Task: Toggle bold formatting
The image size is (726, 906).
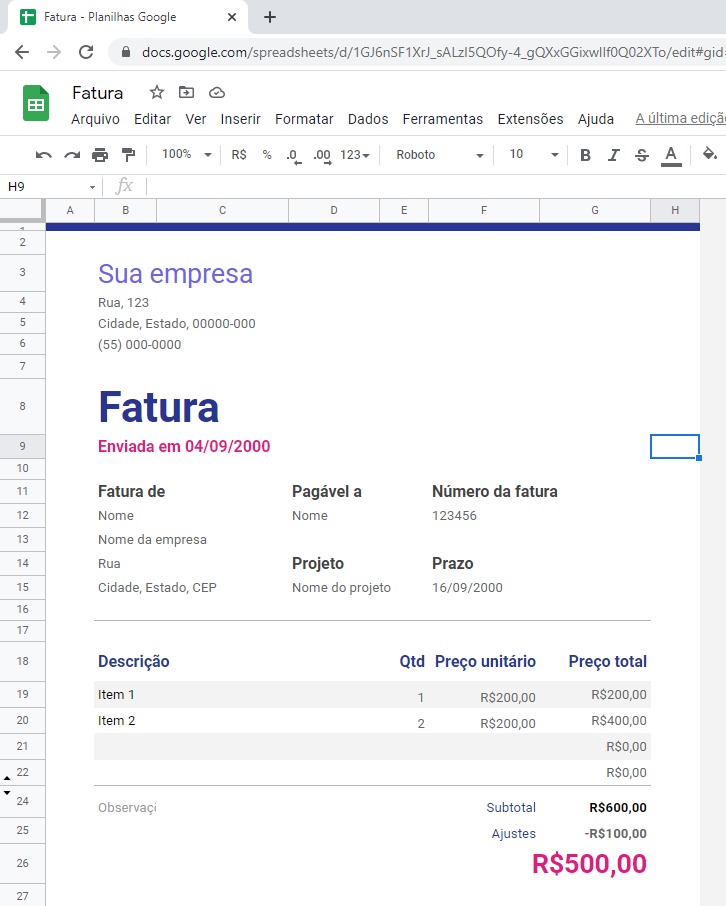Action: pyautogui.click(x=585, y=155)
